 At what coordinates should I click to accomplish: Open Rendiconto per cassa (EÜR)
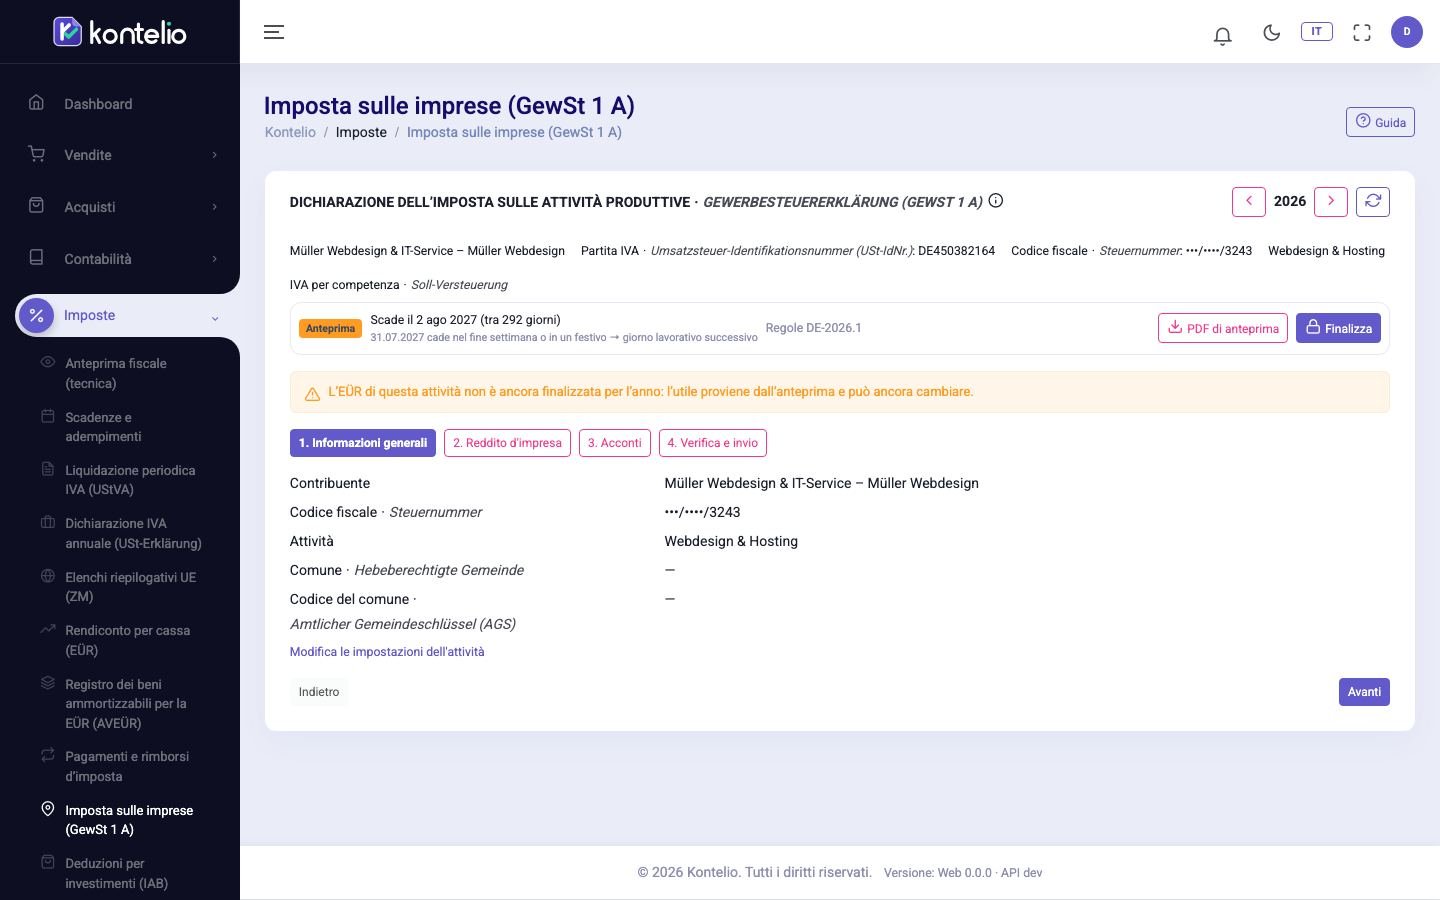[120, 640]
